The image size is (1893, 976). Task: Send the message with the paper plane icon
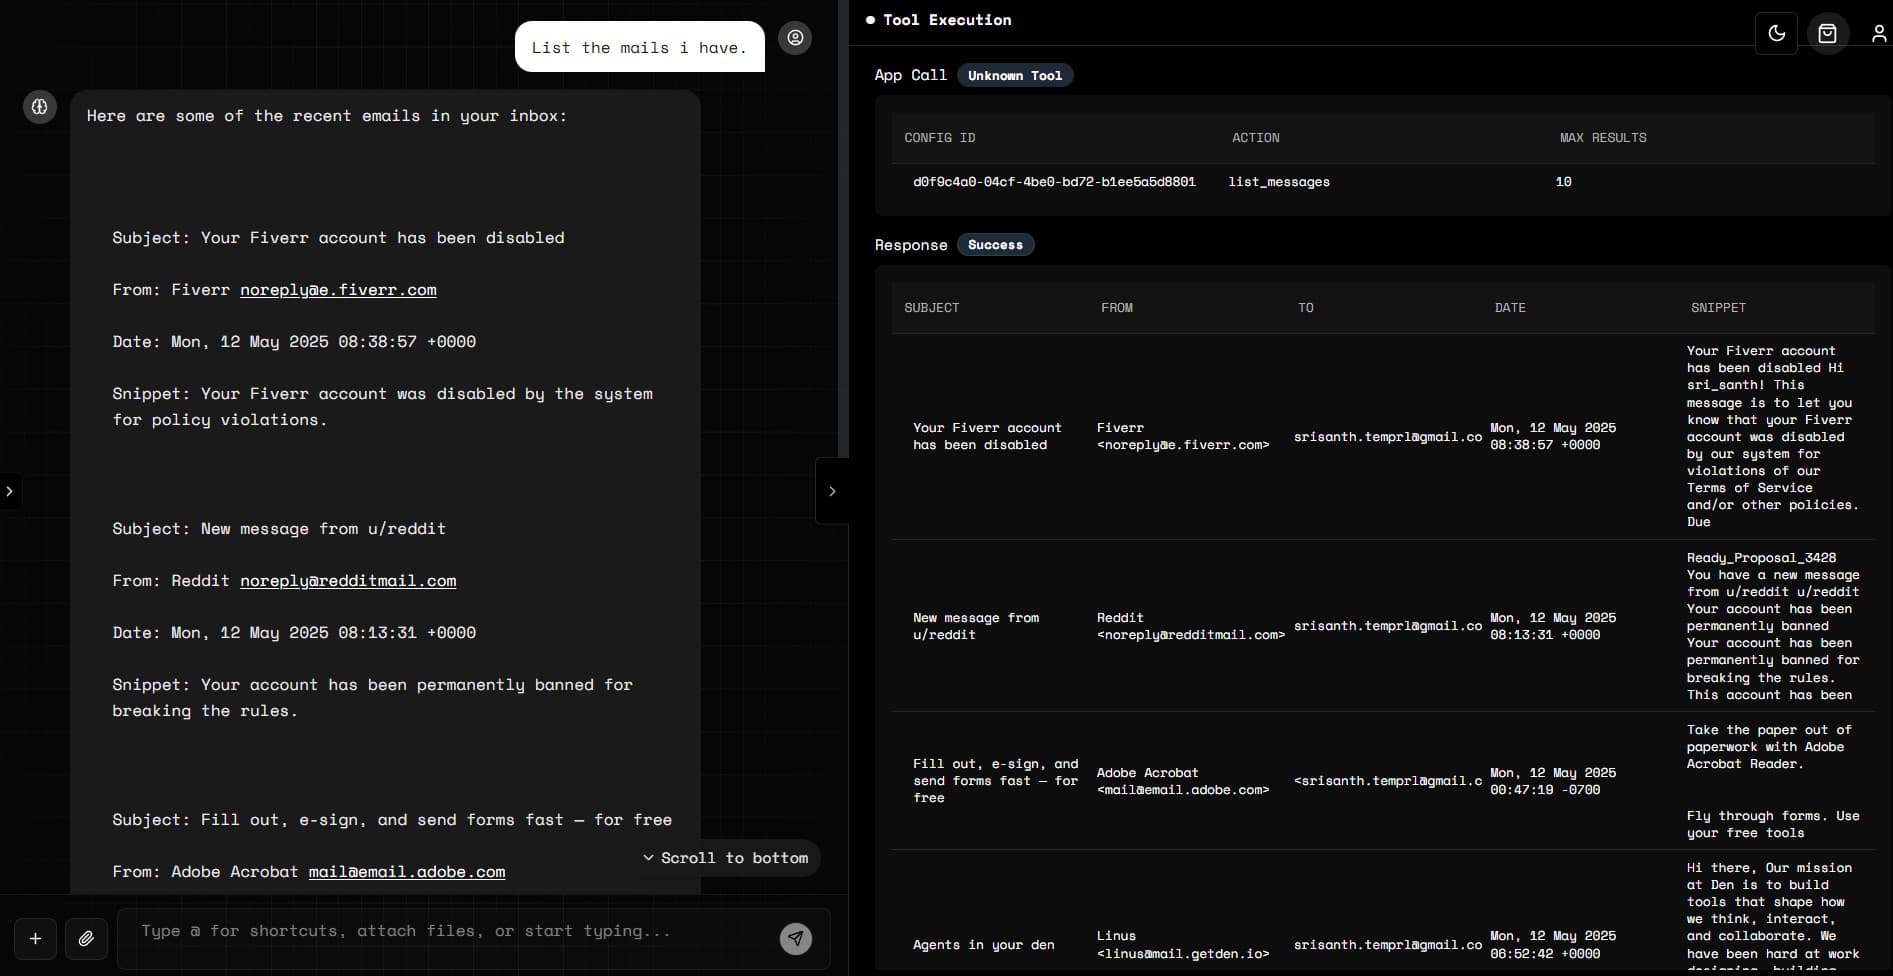coord(795,939)
